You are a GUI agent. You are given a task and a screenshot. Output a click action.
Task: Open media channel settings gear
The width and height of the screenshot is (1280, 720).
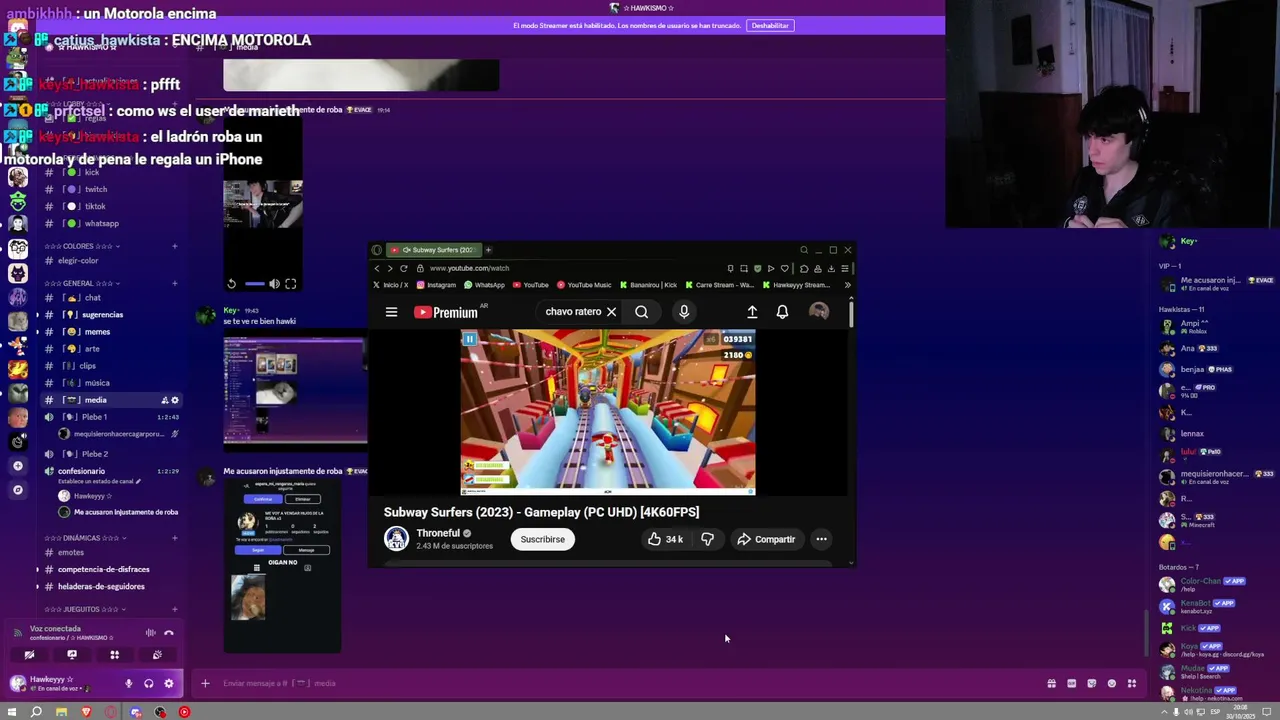175,400
